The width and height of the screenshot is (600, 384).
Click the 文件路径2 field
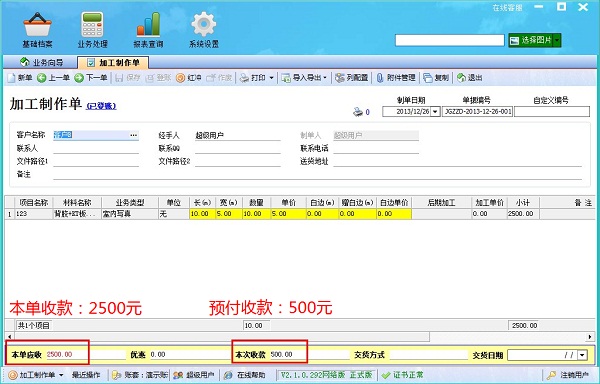pos(238,161)
